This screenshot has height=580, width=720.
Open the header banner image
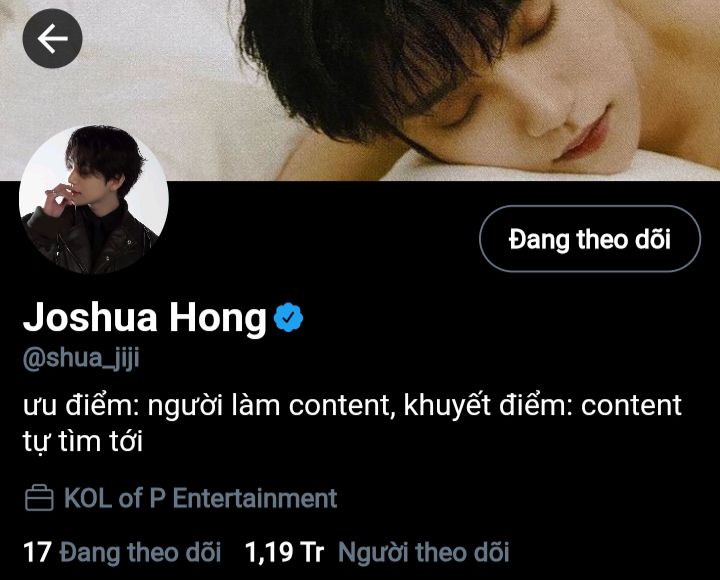point(360,90)
